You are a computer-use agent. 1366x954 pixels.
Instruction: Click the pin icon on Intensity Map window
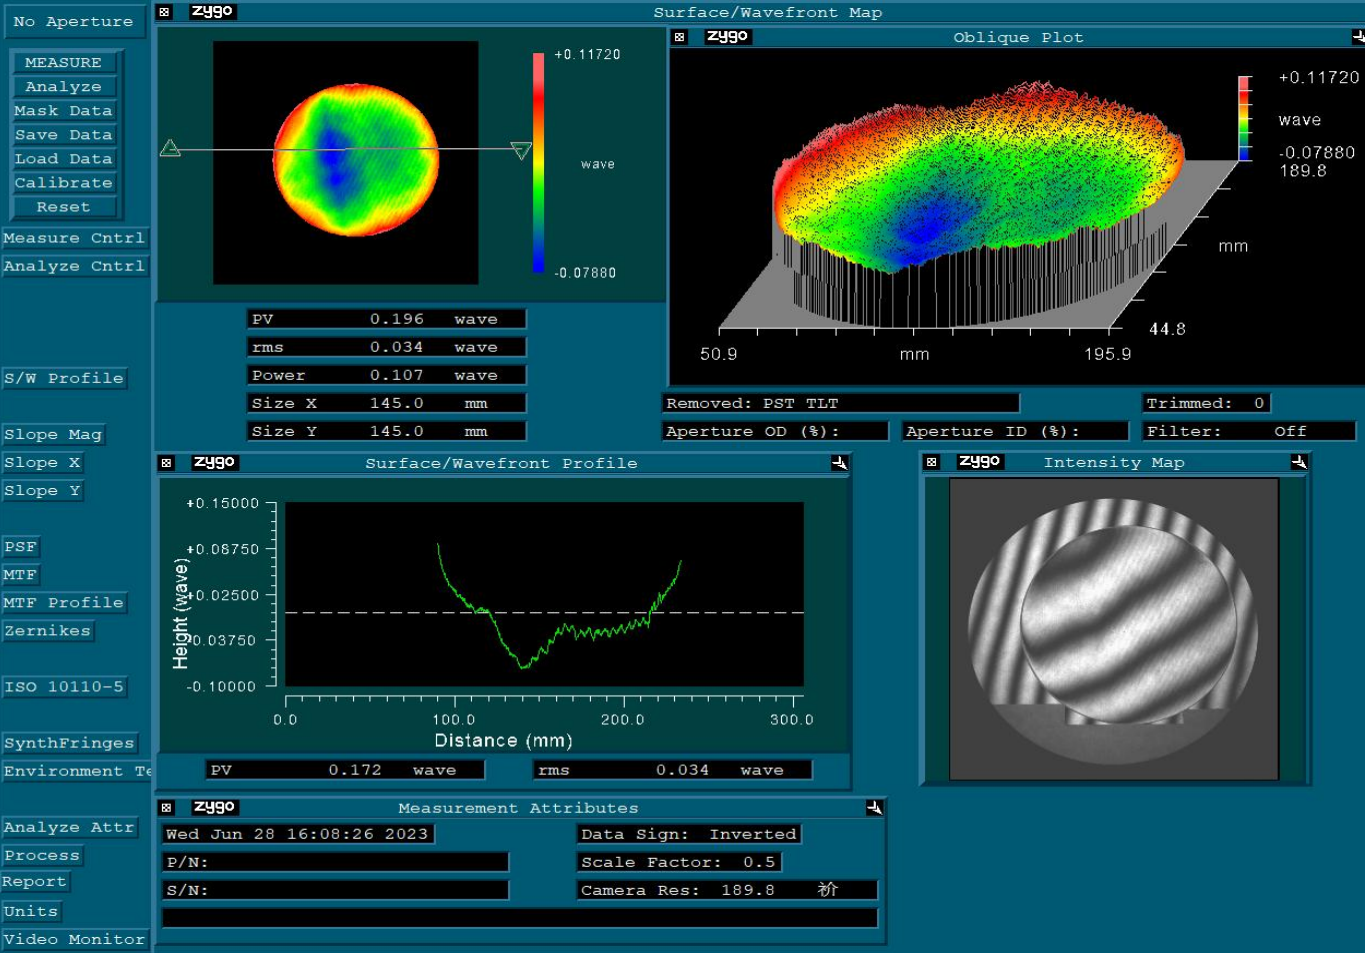tap(1299, 462)
